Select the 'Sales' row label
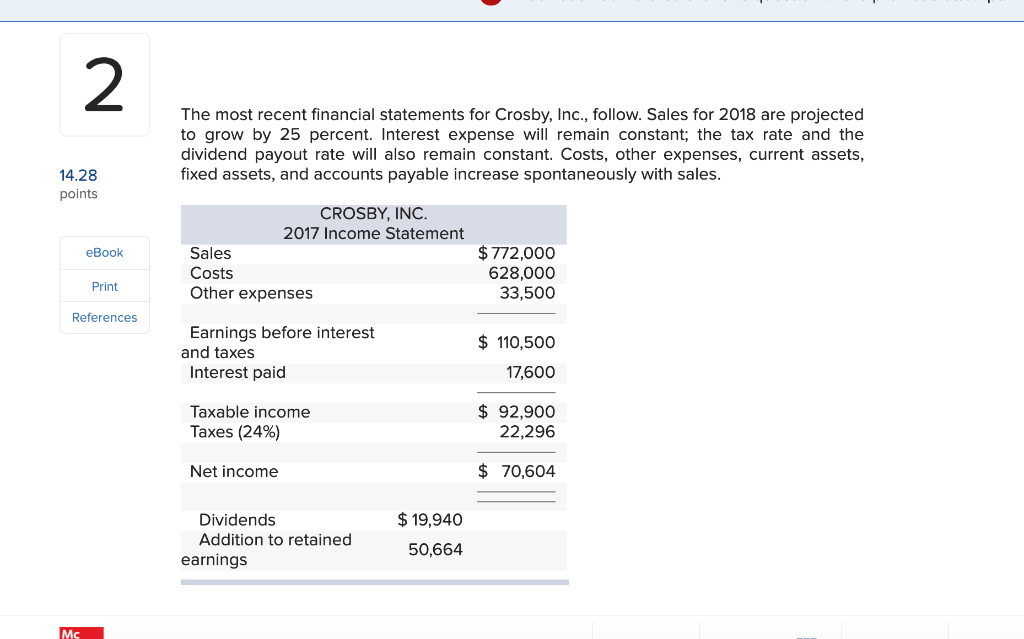The image size is (1024, 639). click(x=210, y=253)
